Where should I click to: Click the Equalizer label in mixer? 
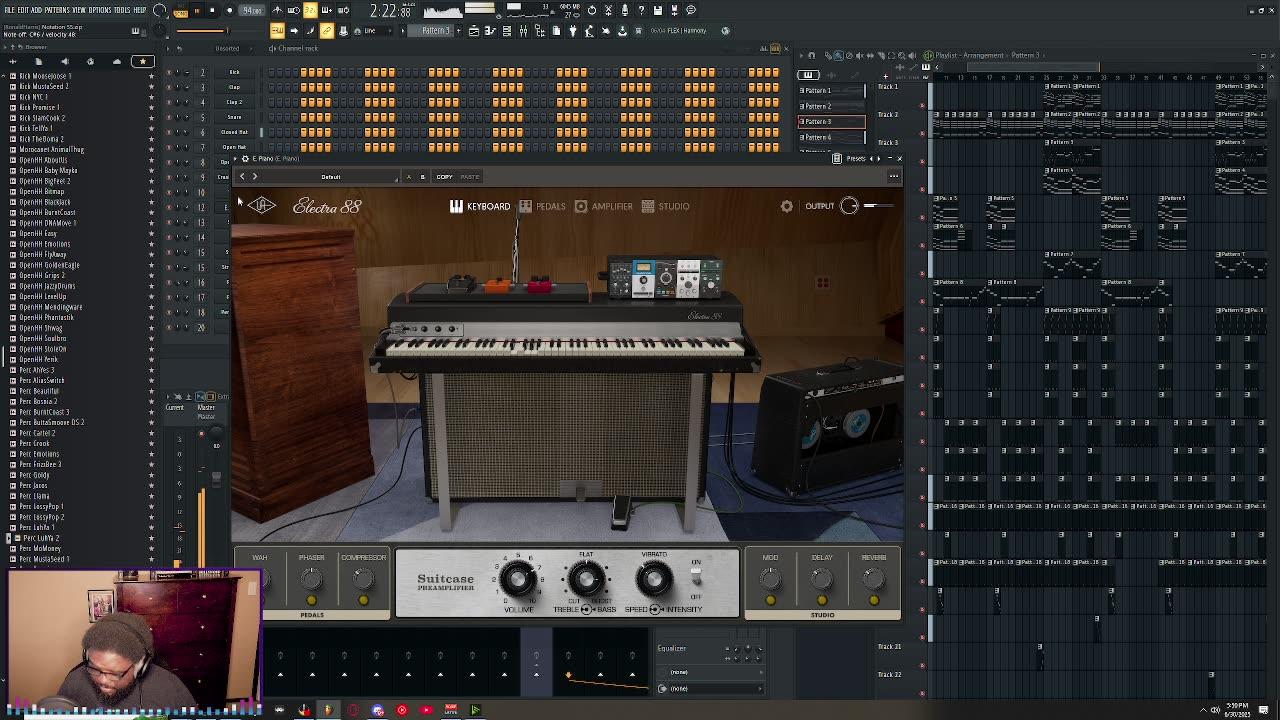(672, 648)
